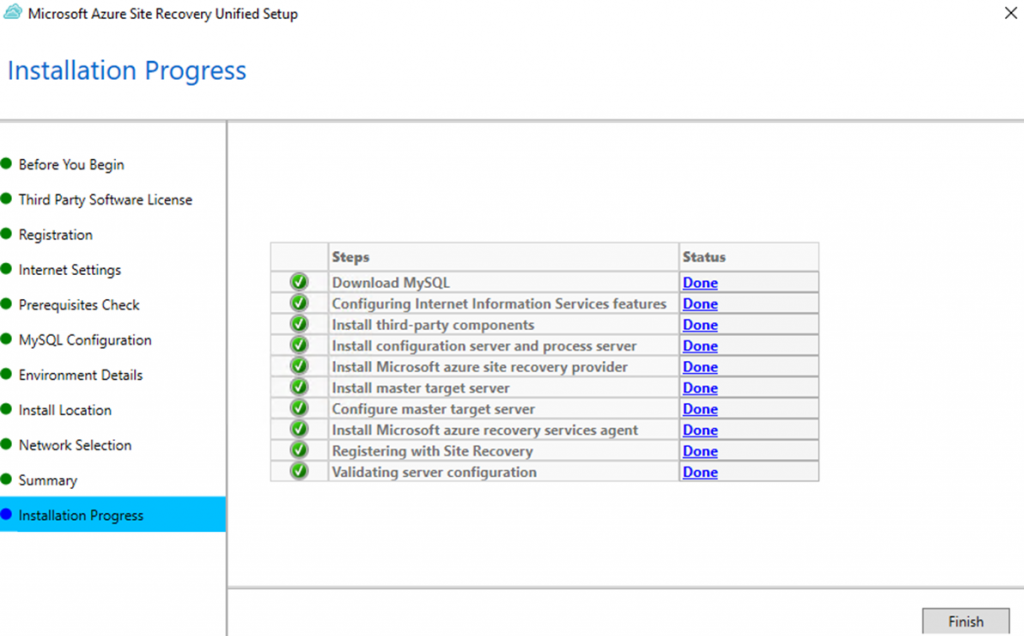Open Done link for Install Microsoft azure site recovery provider
1024x636 pixels.
pyautogui.click(x=700, y=367)
